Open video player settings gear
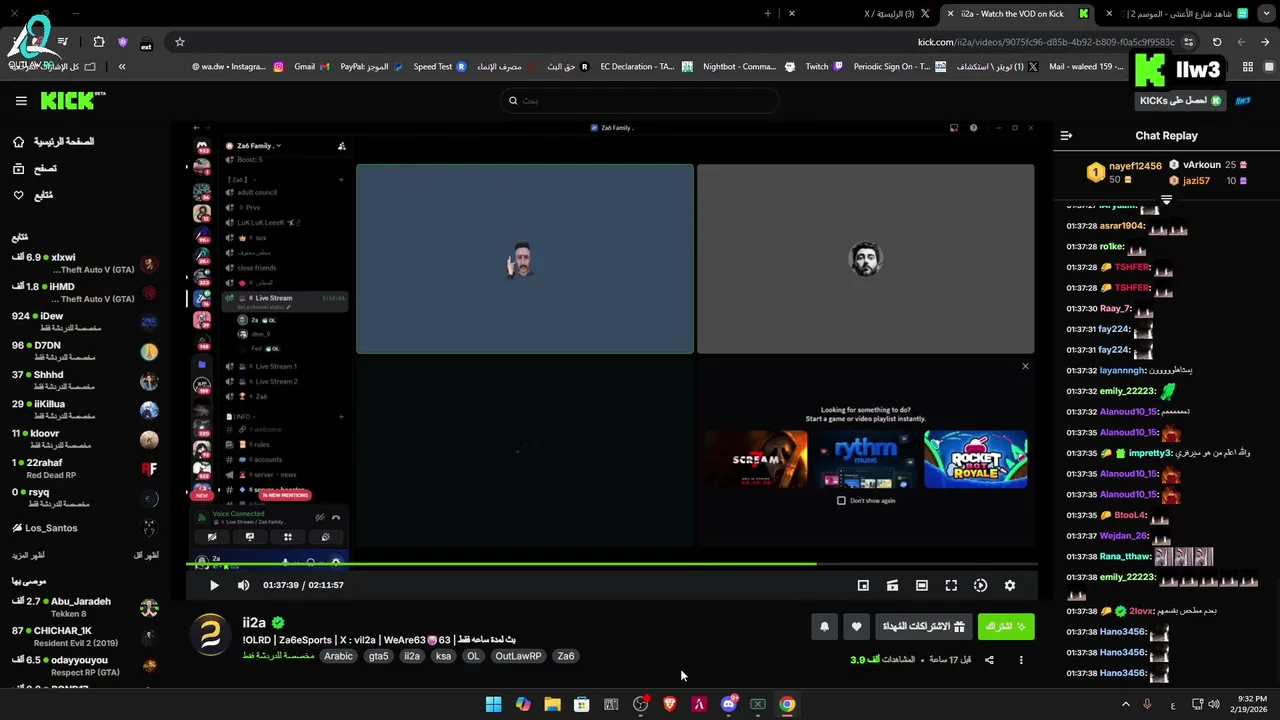The height and width of the screenshot is (720, 1280). [1010, 585]
